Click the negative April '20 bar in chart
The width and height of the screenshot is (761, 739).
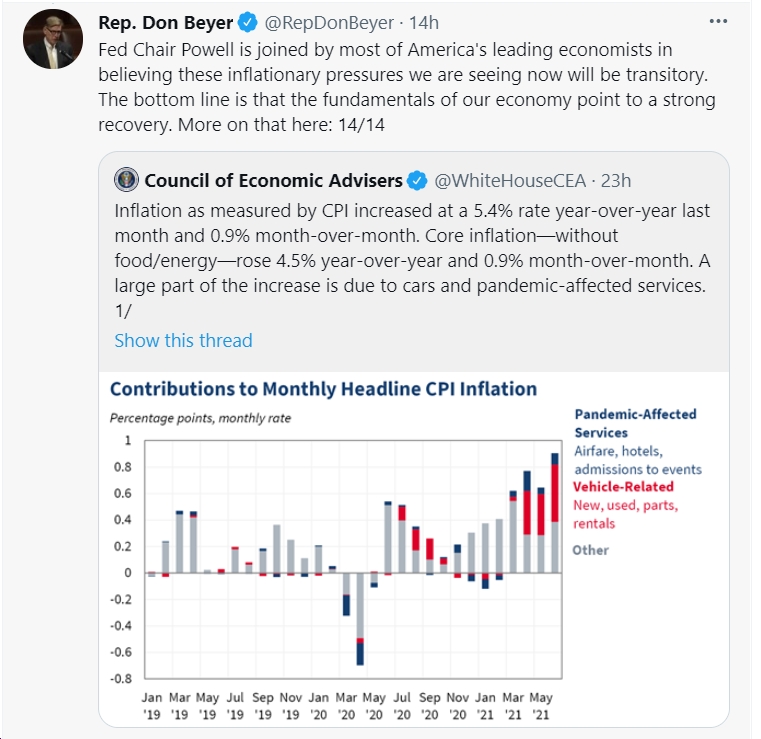pyautogui.click(x=360, y=619)
